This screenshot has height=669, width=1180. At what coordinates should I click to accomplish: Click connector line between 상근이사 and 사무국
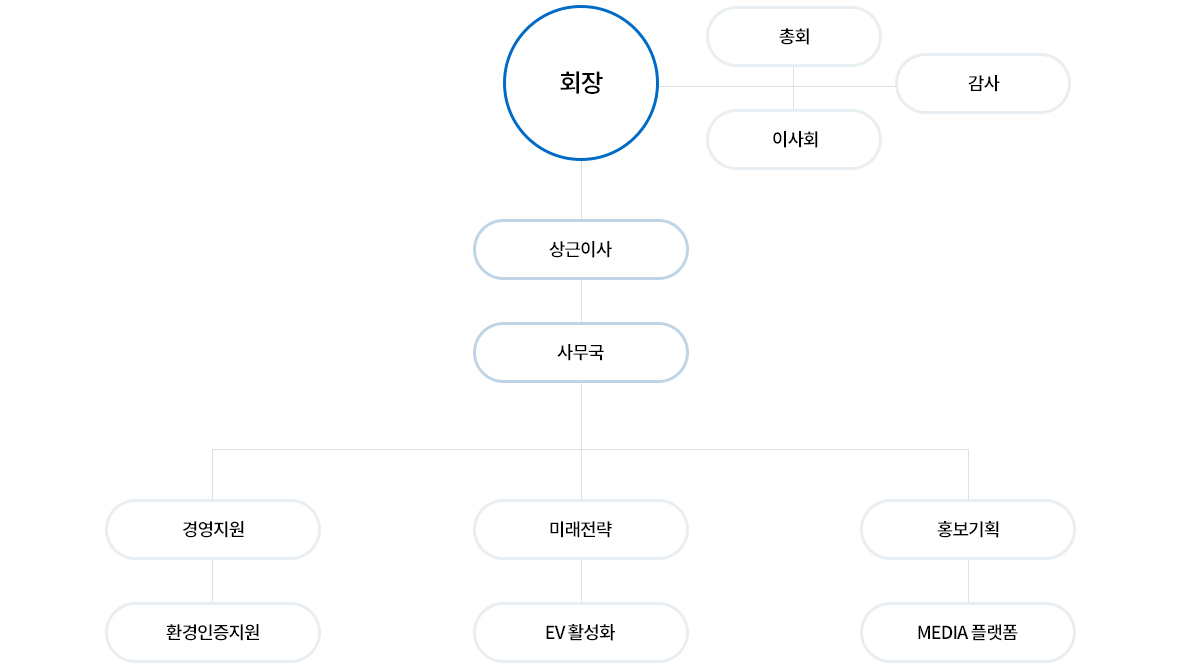pos(581,301)
